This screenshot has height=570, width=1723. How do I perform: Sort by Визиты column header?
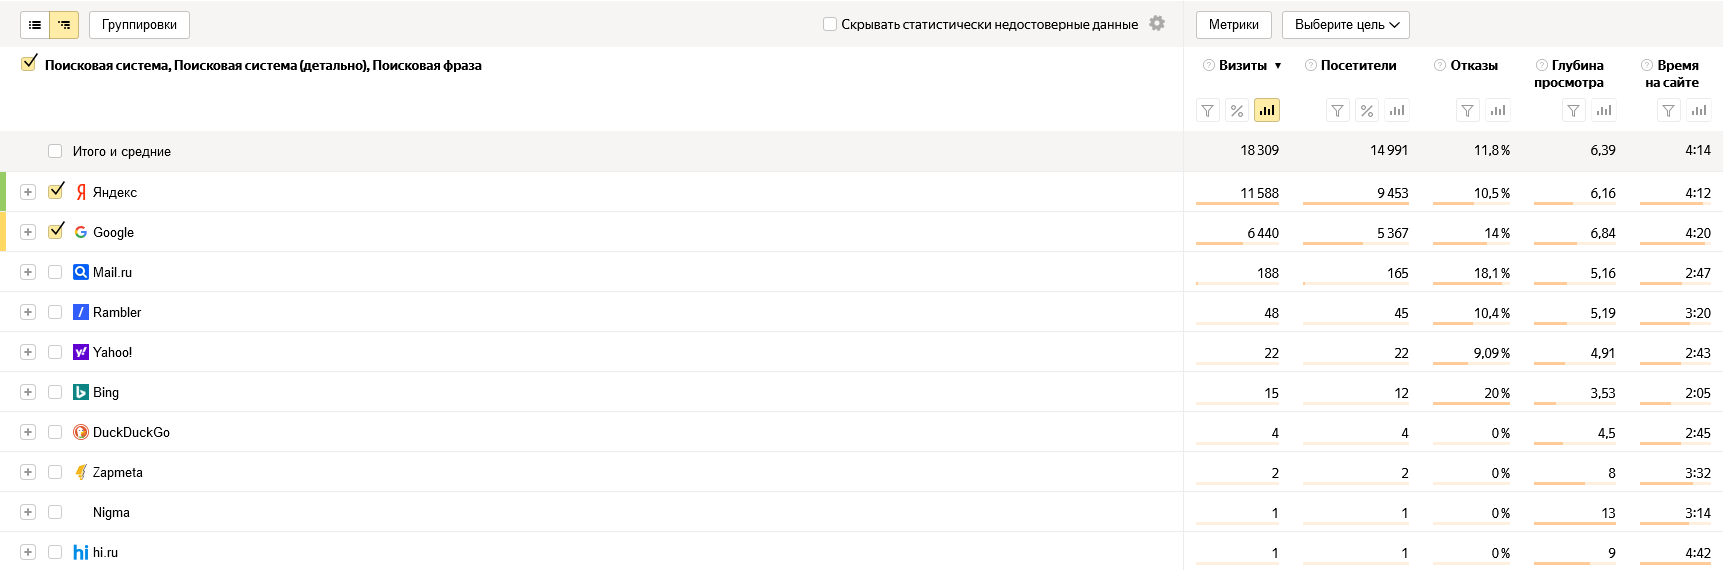point(1243,65)
